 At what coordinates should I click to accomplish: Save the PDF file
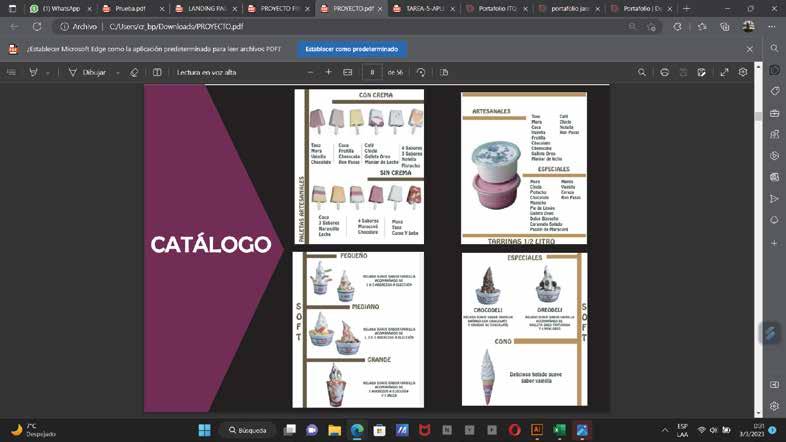click(x=683, y=72)
